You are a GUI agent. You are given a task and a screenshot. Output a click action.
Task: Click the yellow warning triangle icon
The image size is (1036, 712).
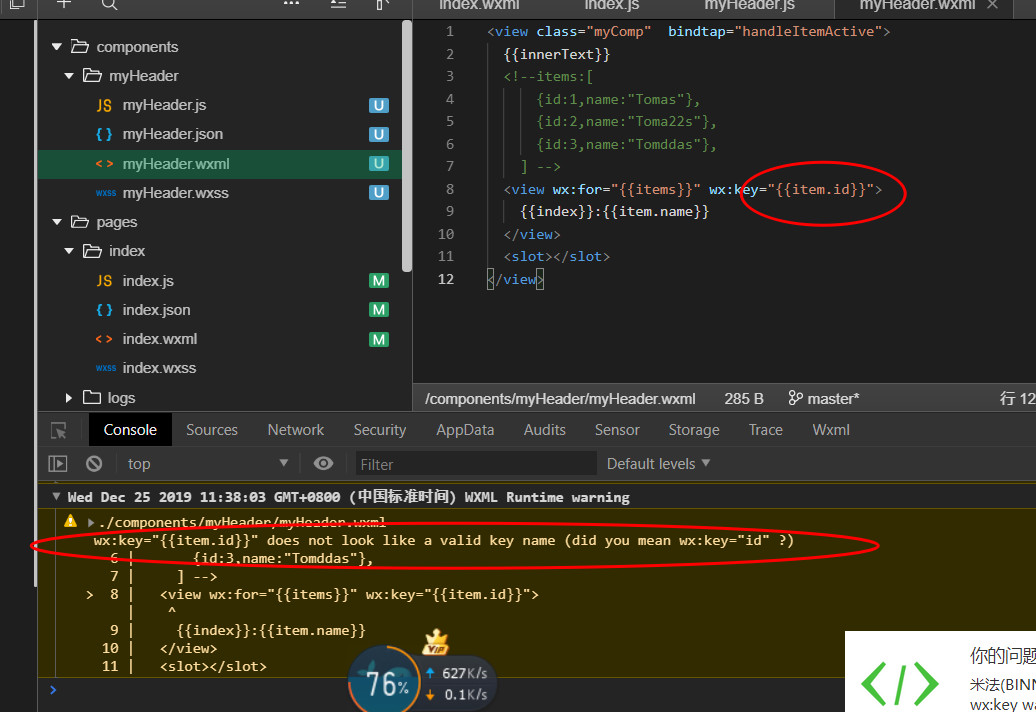point(71,521)
